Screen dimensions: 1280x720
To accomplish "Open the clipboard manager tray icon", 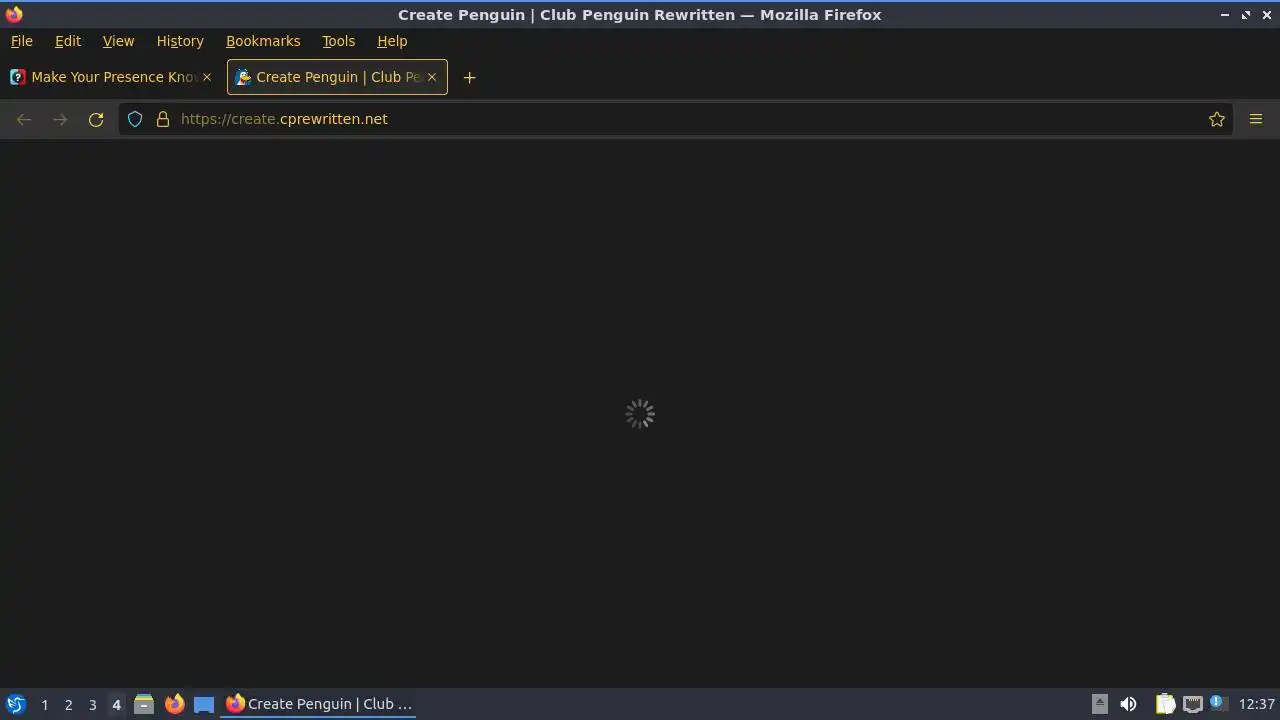I will [x=1165, y=704].
